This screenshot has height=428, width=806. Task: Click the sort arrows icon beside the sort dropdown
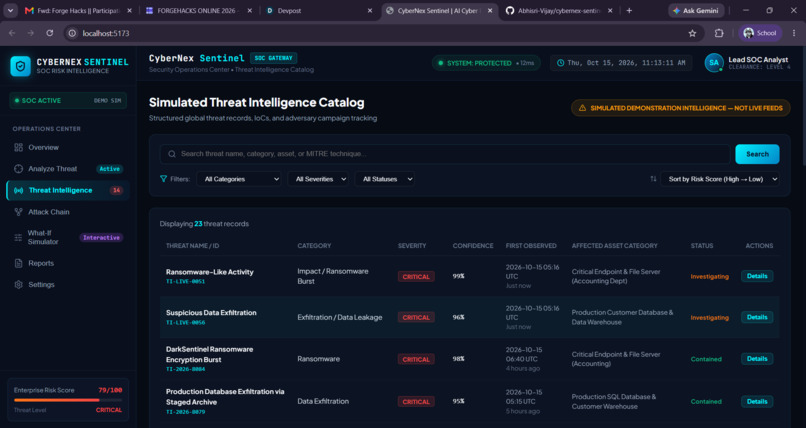653,179
